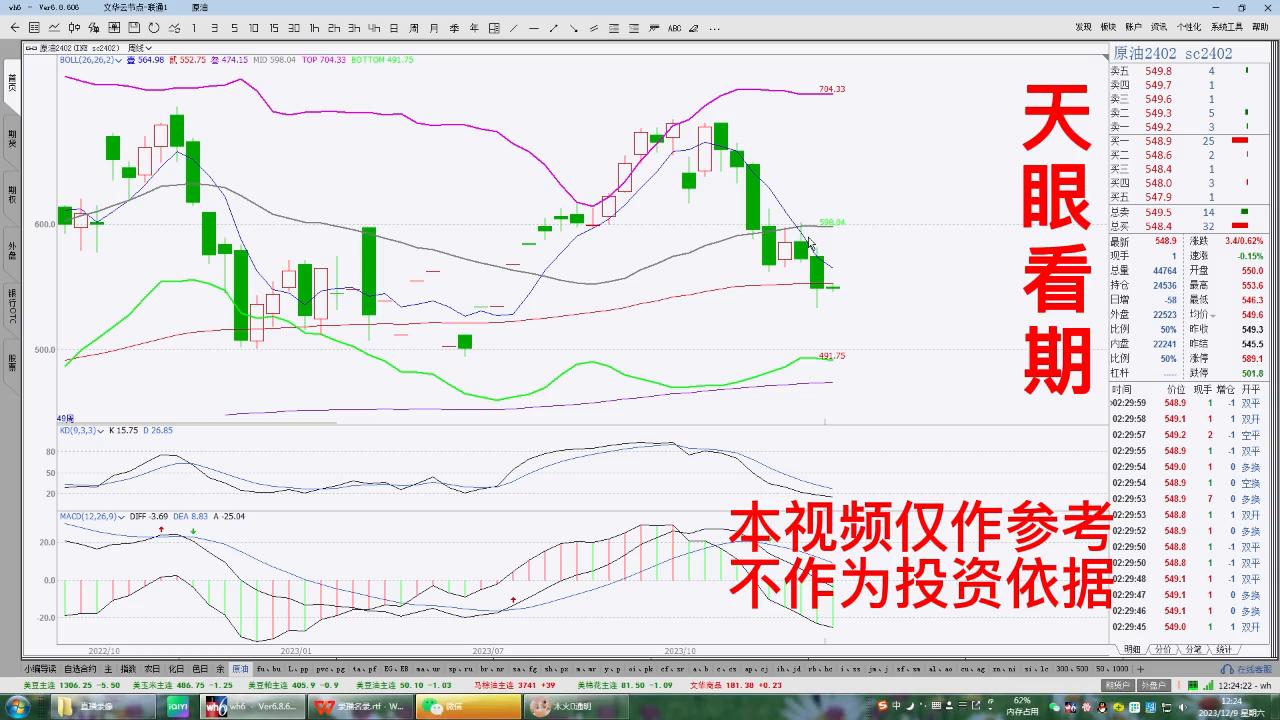Switch chart to yearly period 年
1280x720 pixels.
click(473, 28)
